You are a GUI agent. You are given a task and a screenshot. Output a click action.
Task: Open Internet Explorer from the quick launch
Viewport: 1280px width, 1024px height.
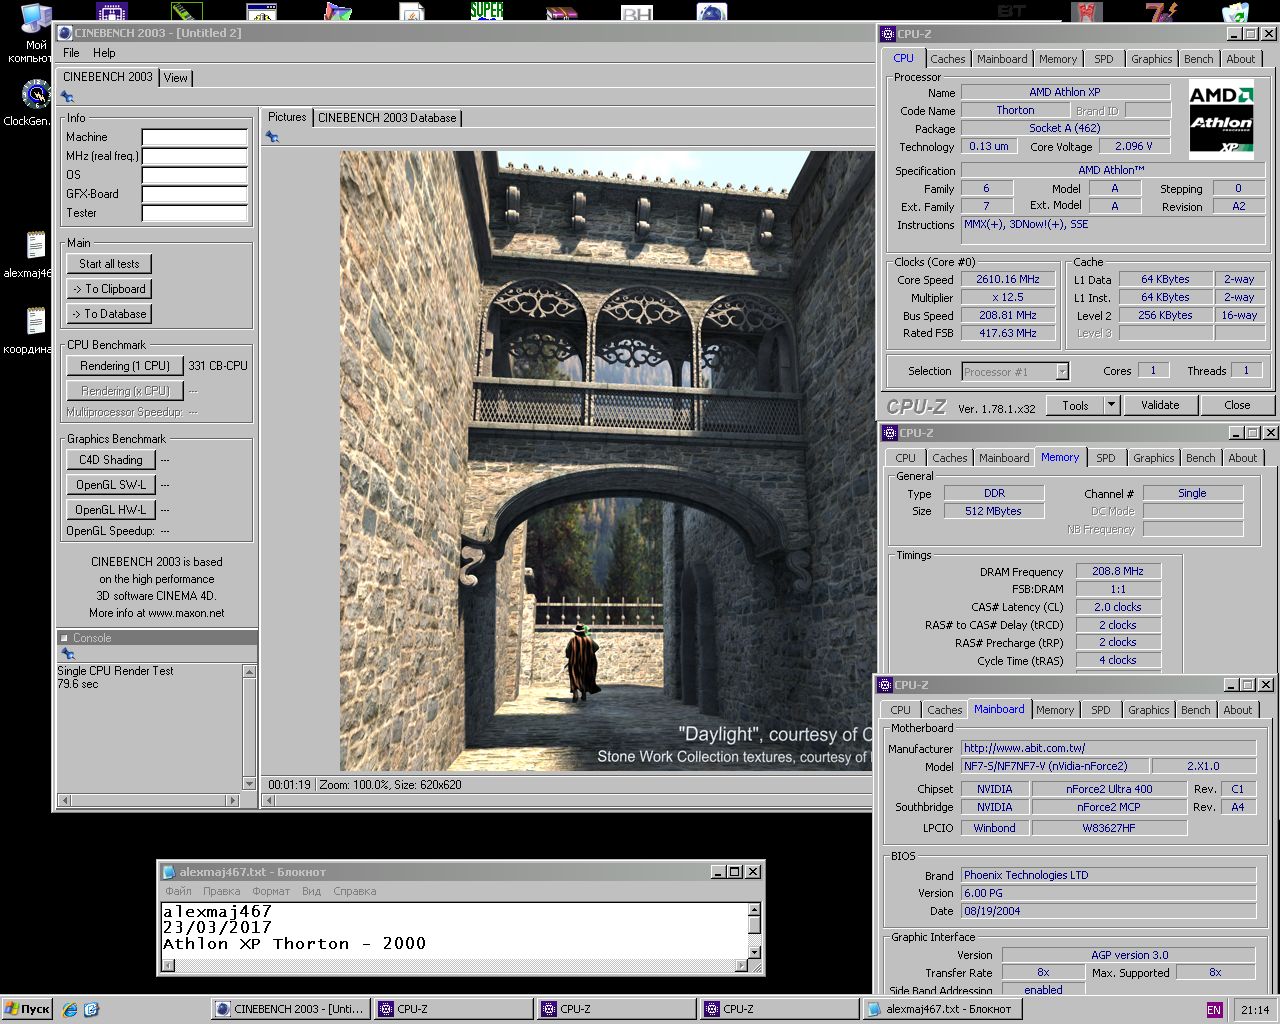69,1009
